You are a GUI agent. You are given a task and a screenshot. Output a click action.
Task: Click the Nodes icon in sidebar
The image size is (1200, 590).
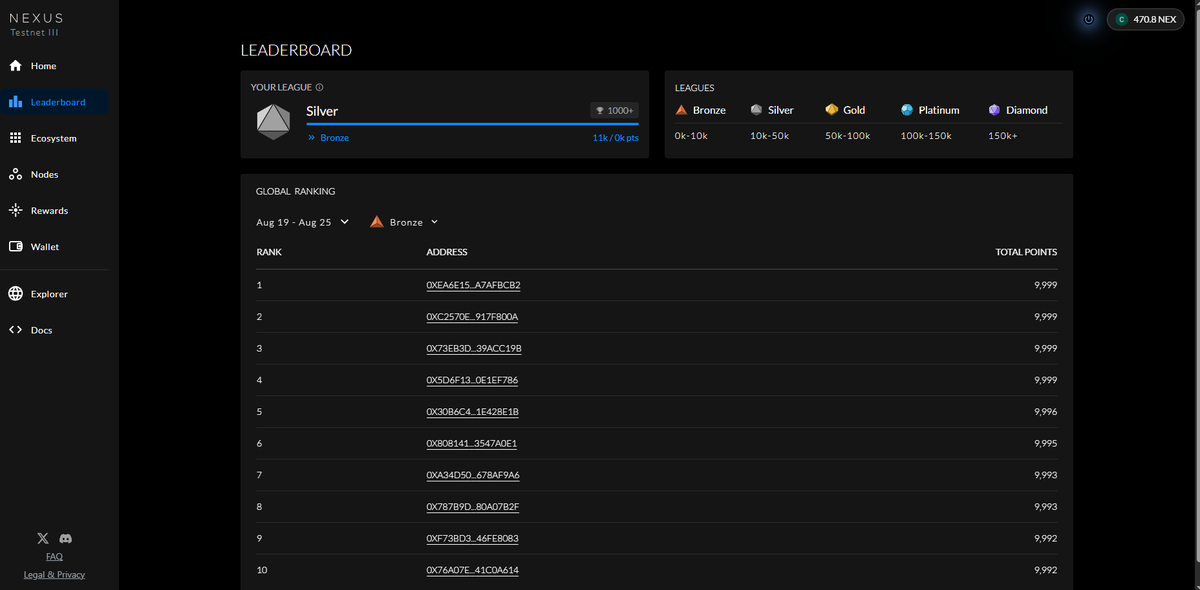15,174
